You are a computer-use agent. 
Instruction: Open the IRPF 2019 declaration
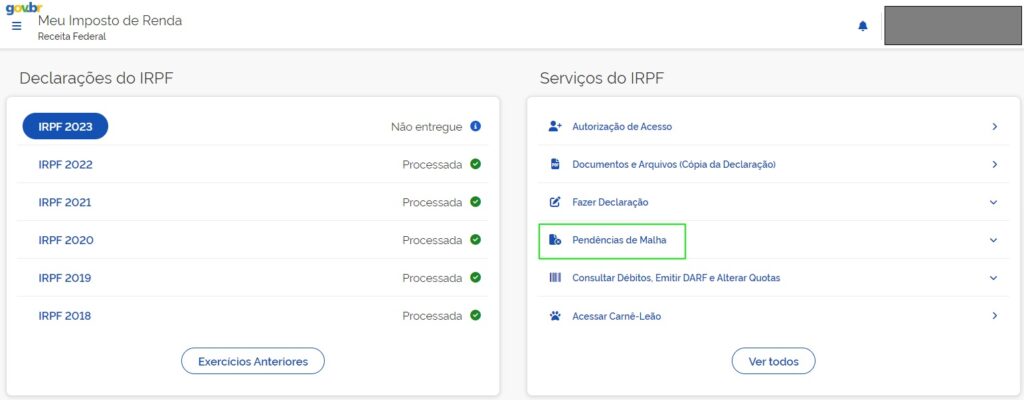point(65,278)
